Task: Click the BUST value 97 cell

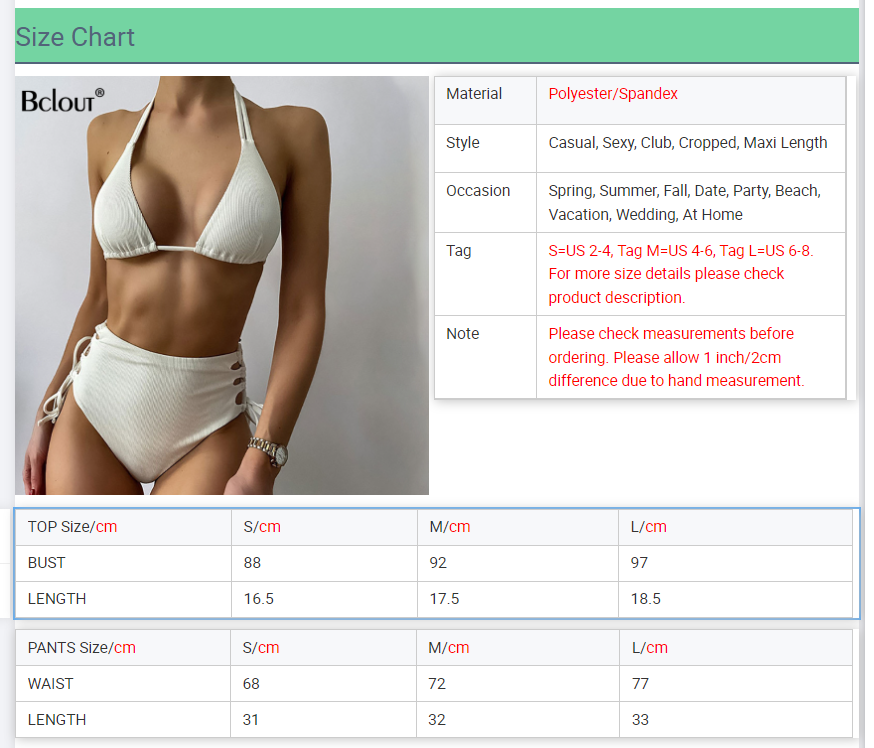Action: [639, 563]
